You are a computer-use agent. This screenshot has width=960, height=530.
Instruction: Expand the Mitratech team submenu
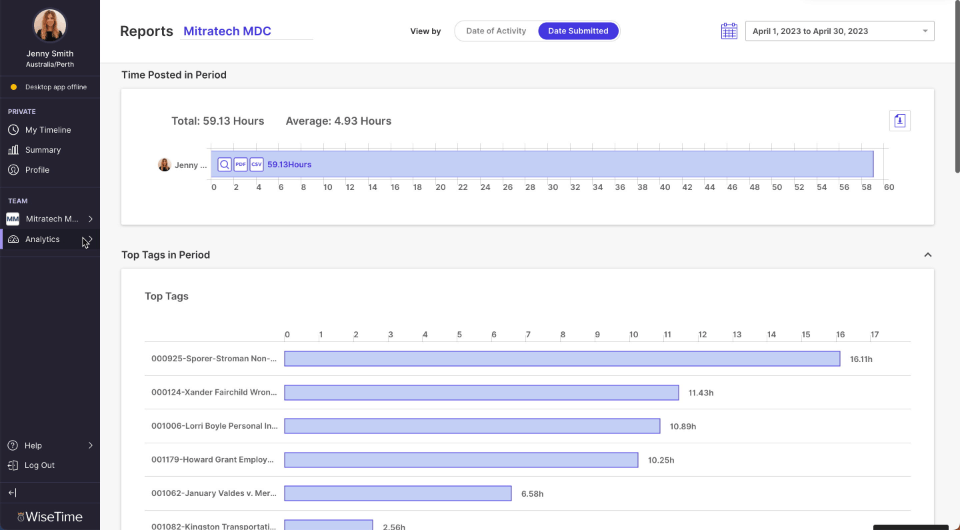point(90,219)
